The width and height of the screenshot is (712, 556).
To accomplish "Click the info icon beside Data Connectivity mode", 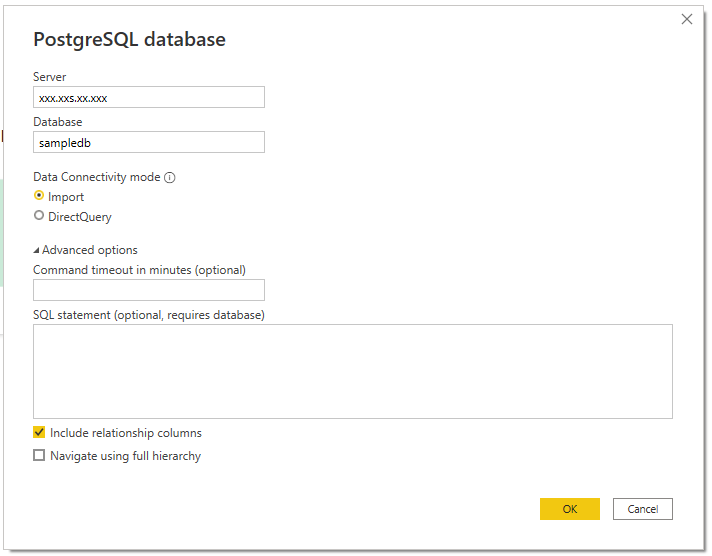I will [x=169, y=178].
